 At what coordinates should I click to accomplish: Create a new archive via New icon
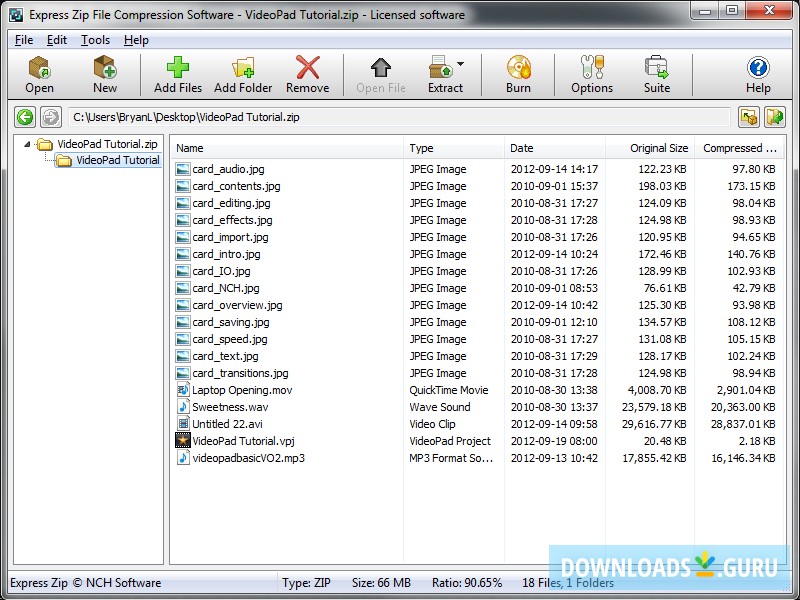[x=104, y=75]
